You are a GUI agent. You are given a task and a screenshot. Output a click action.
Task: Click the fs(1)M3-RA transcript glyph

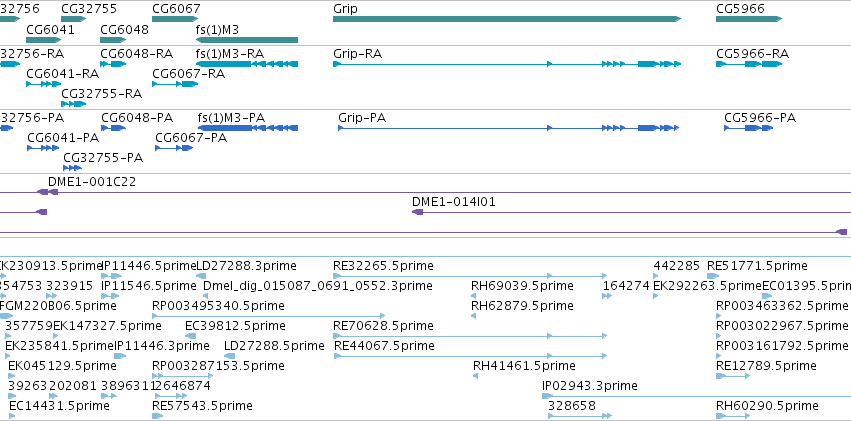(x=246, y=64)
